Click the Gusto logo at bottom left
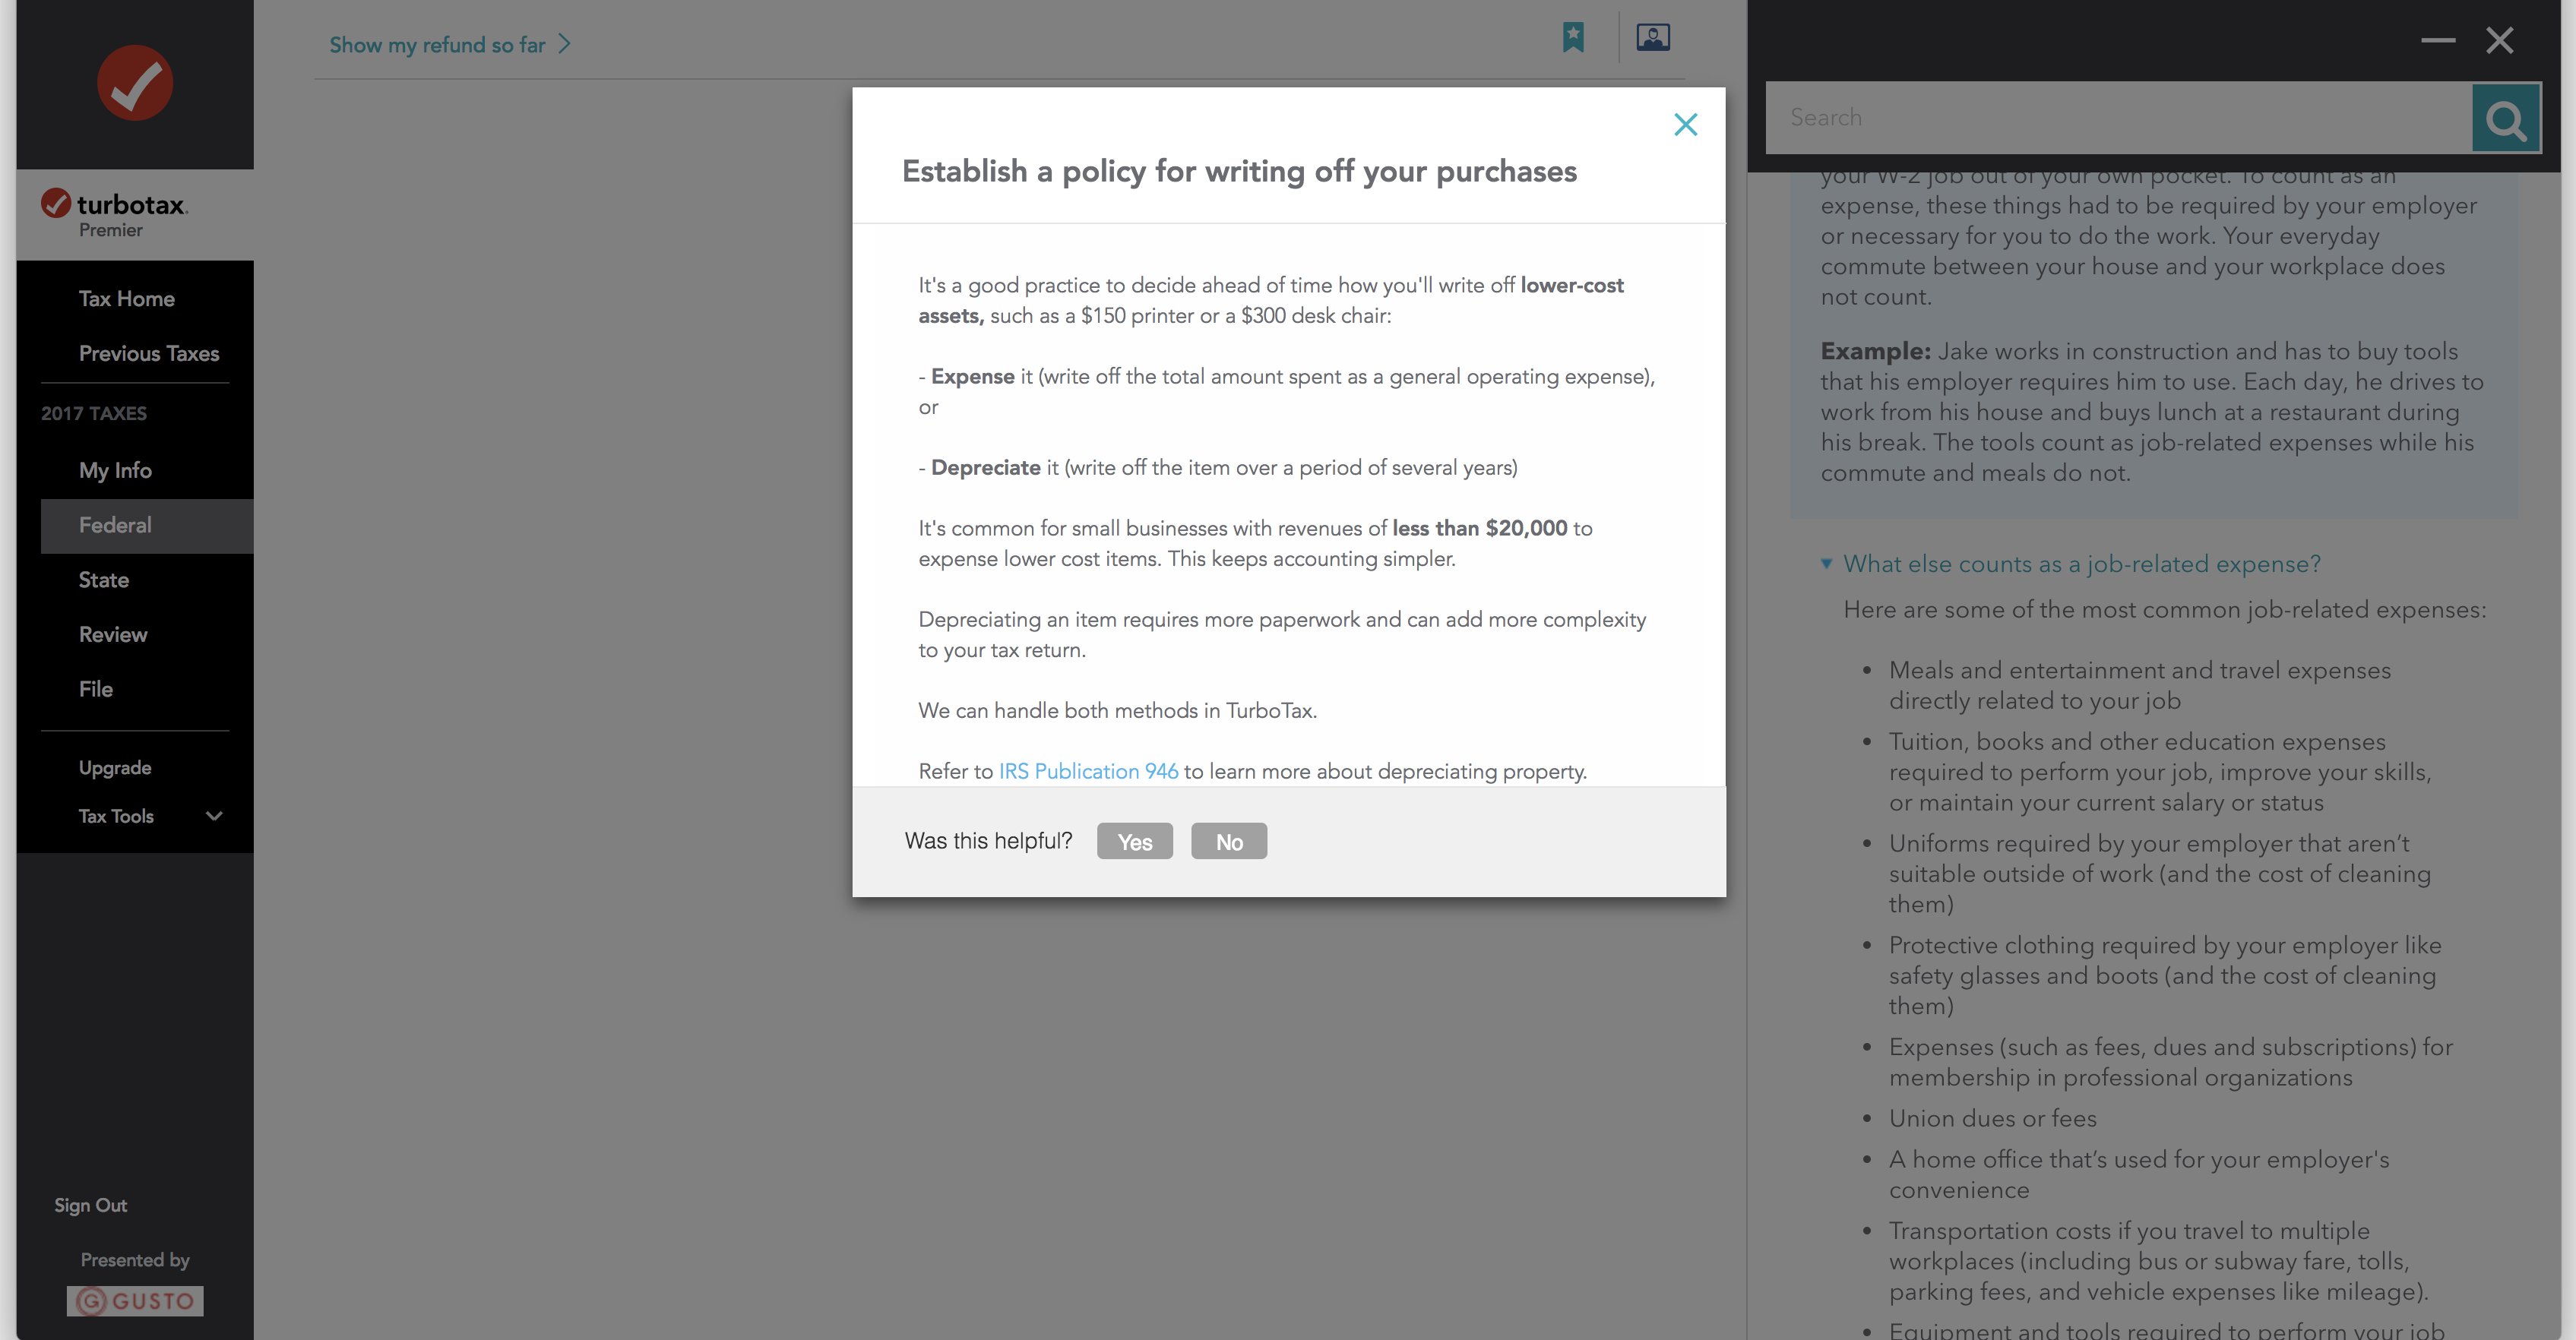 click(x=134, y=1301)
